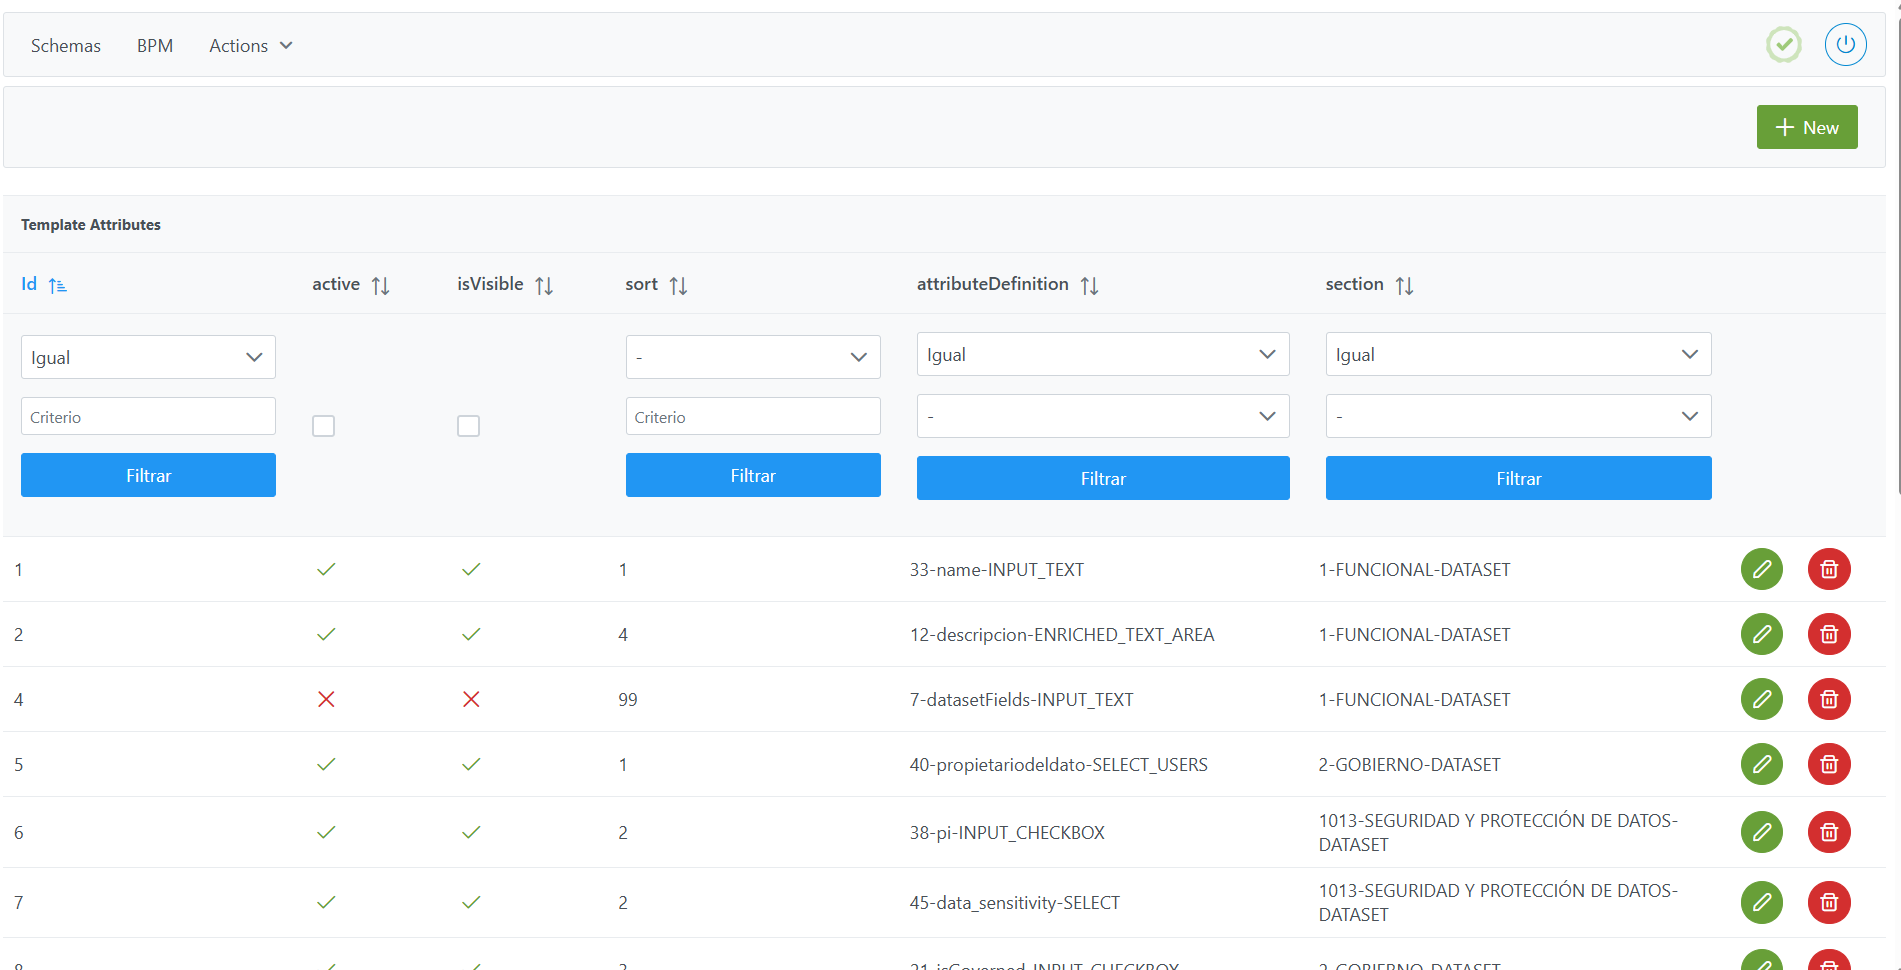Screen dimensions: 1901x970
Task: Edit the 7-datasetFields-INPUT_TEXT row
Action: pos(1761,699)
